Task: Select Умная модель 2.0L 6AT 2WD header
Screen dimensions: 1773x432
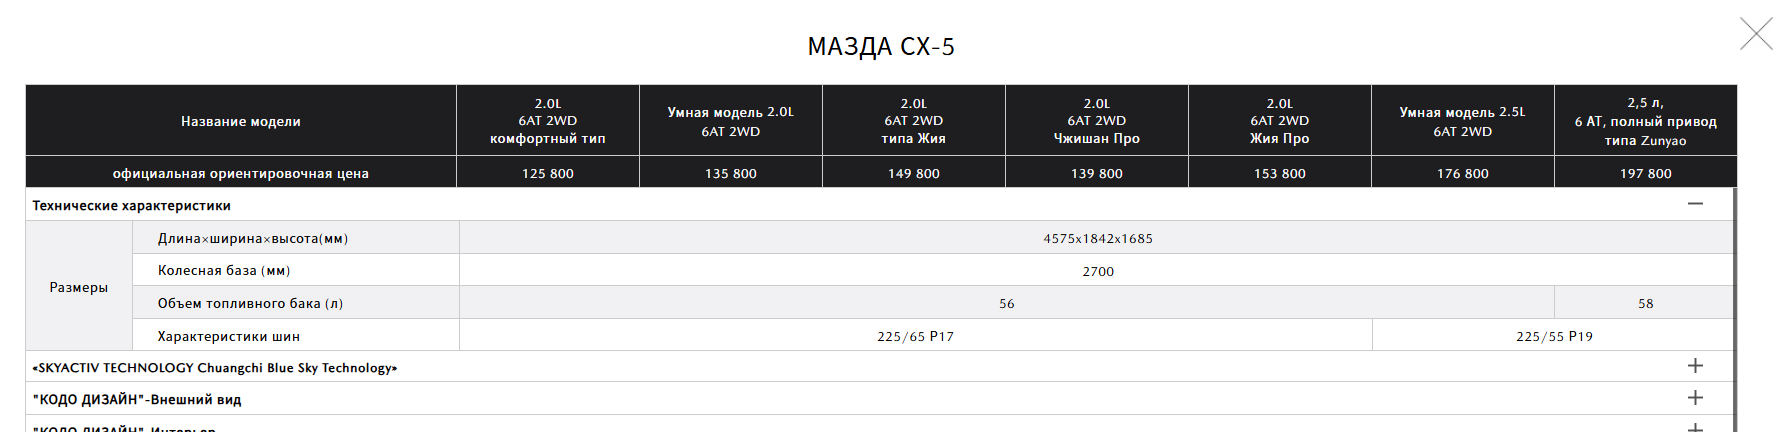Action: [731, 121]
